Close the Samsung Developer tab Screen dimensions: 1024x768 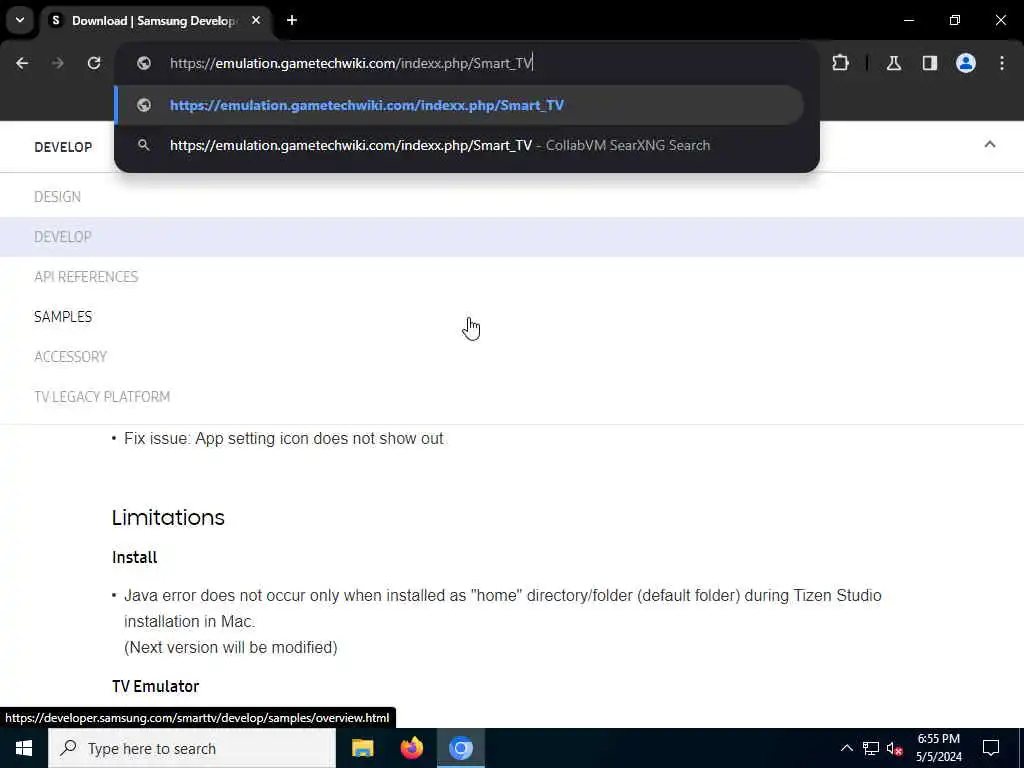(256, 20)
